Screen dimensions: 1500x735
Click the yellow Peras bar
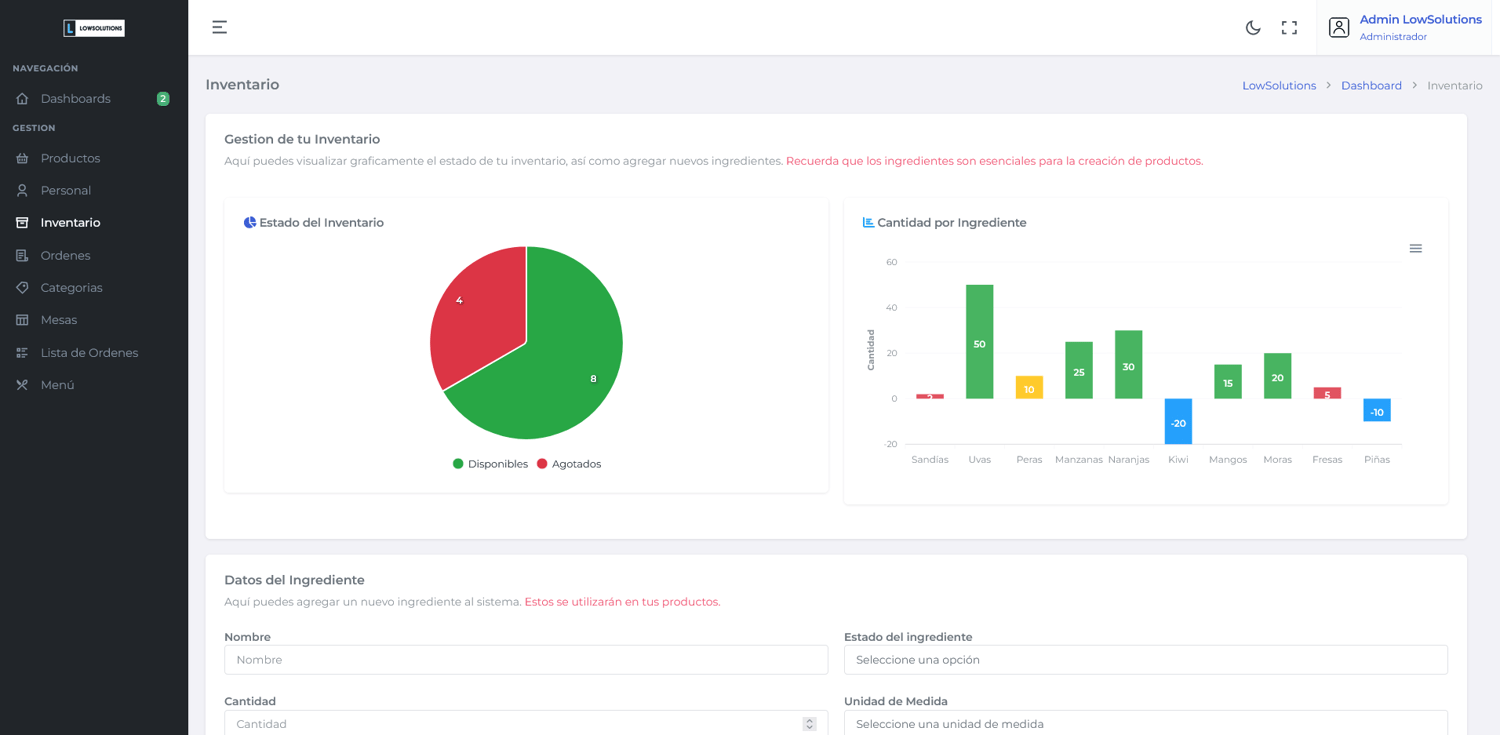point(1029,388)
